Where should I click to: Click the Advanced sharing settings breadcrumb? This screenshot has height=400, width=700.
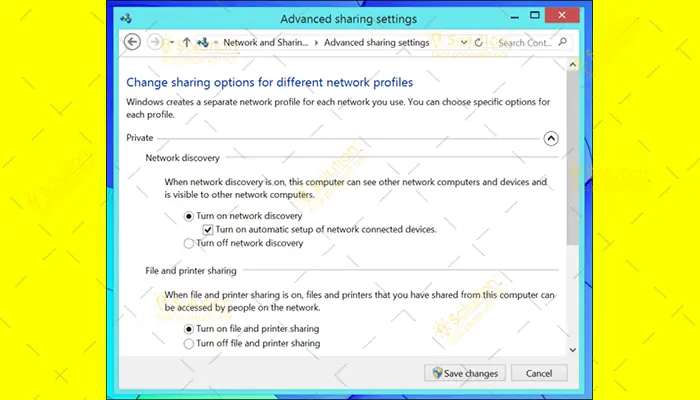click(376, 42)
